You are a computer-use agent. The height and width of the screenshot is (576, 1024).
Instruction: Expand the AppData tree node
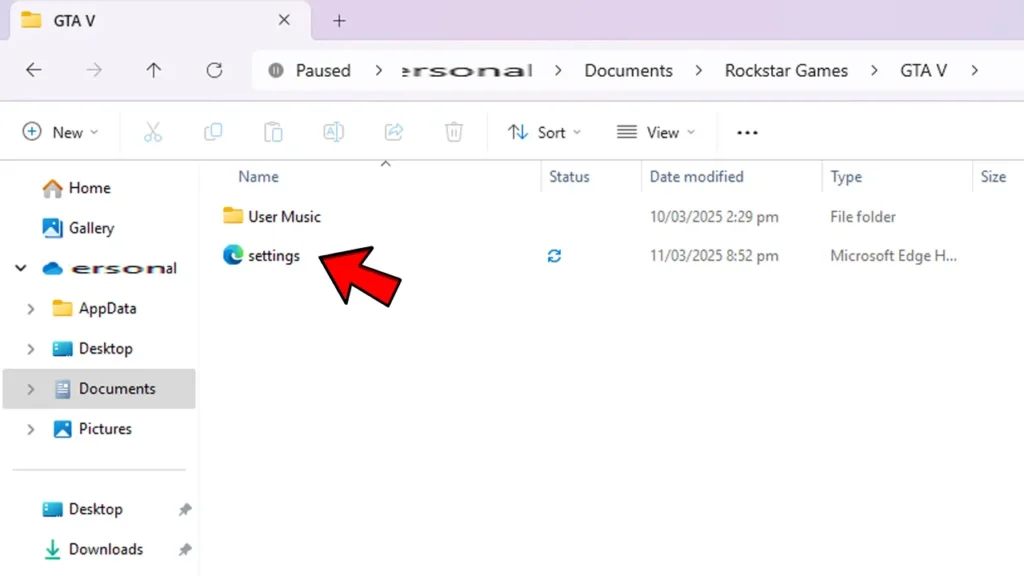point(30,309)
